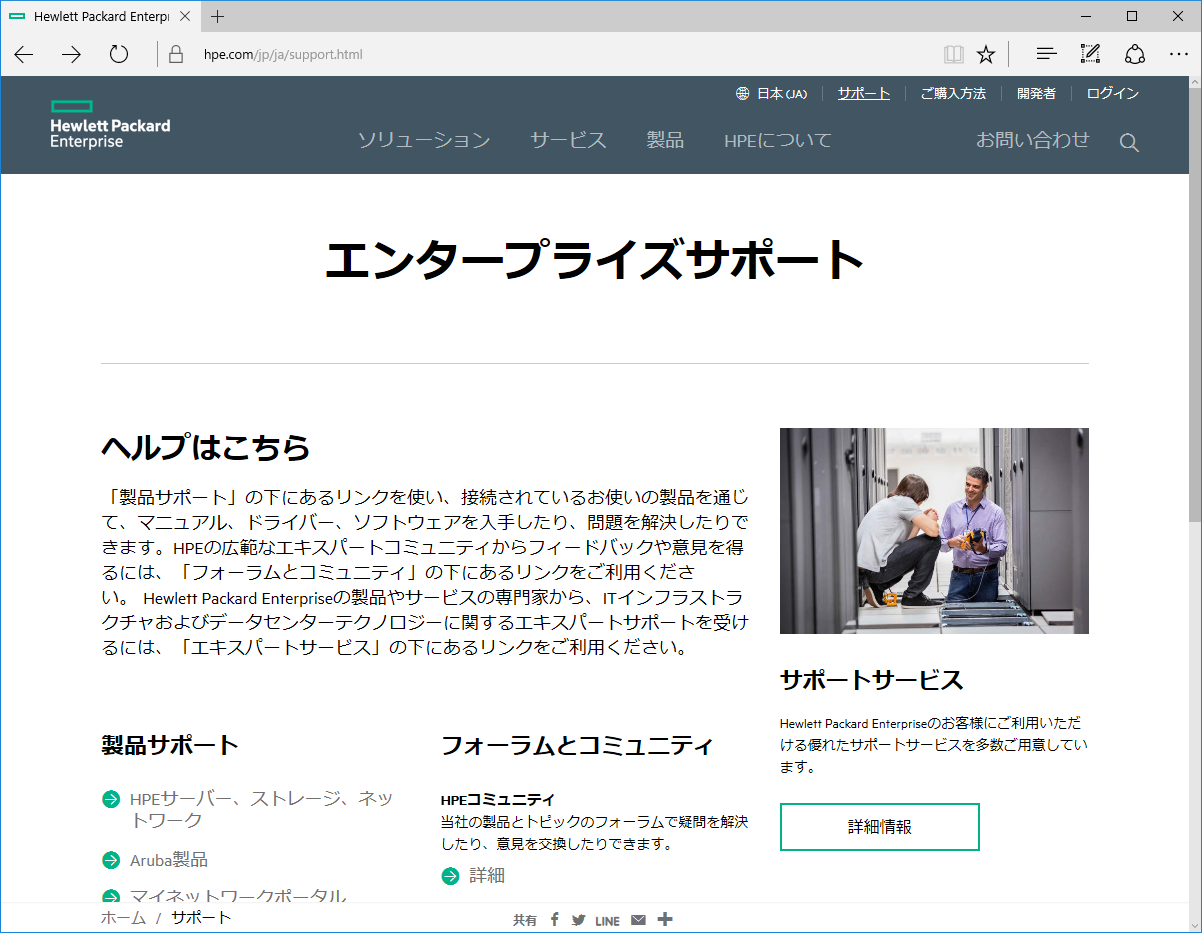Click the フォーラムとコミュニティ heading

click(x=577, y=745)
